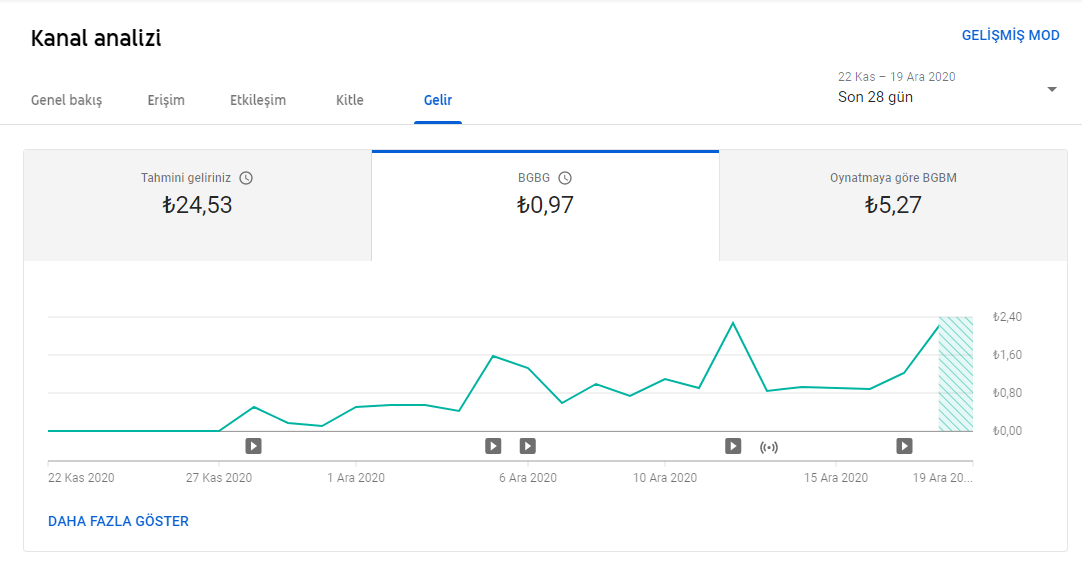Switch to the Erişim tab
The width and height of the screenshot is (1082, 563).
click(x=166, y=100)
